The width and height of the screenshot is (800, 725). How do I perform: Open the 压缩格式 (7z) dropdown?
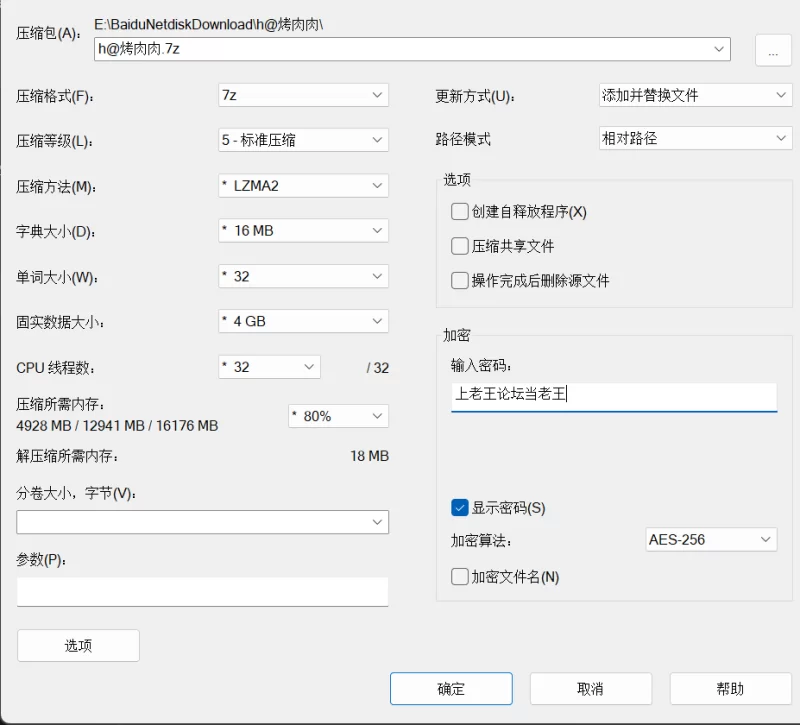click(304, 95)
